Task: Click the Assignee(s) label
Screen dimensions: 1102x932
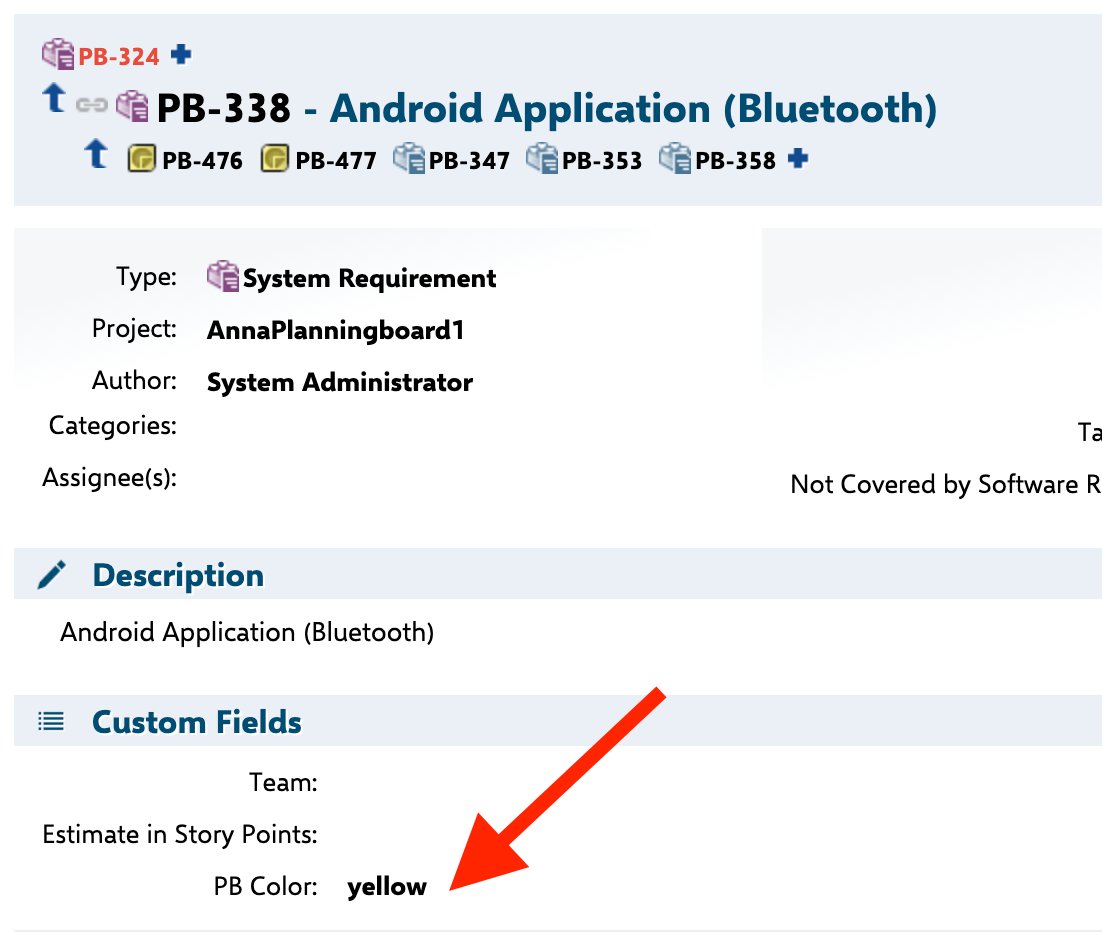Action: 110,478
